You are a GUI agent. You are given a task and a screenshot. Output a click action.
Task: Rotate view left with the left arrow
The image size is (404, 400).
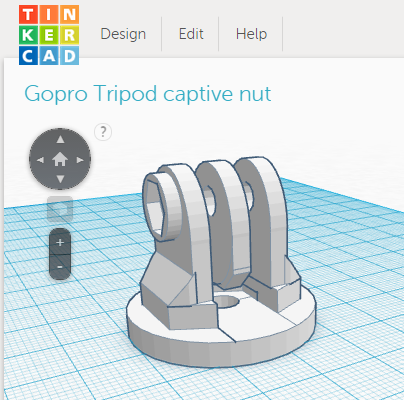tap(40, 160)
